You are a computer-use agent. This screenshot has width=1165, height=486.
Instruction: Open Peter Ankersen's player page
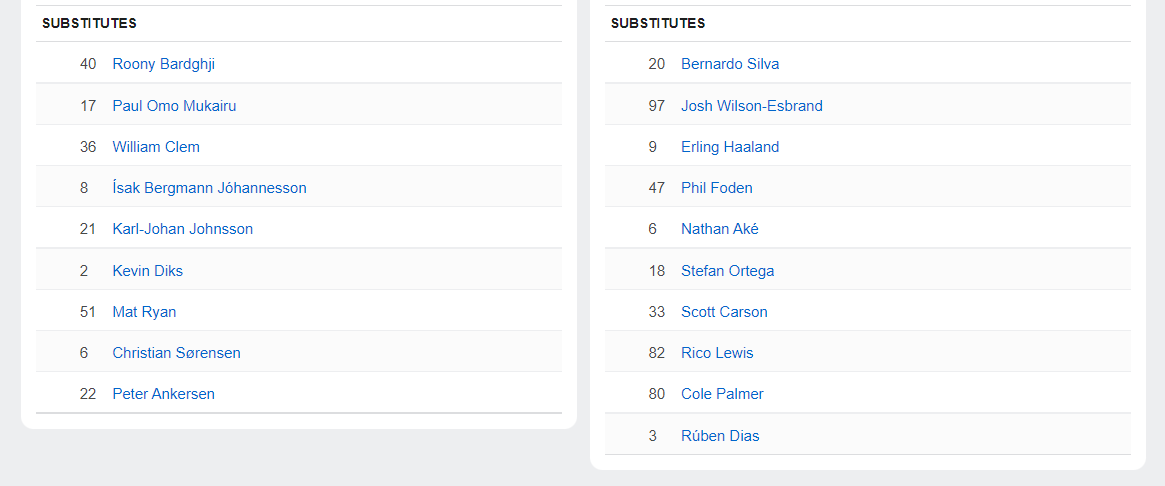tap(163, 394)
